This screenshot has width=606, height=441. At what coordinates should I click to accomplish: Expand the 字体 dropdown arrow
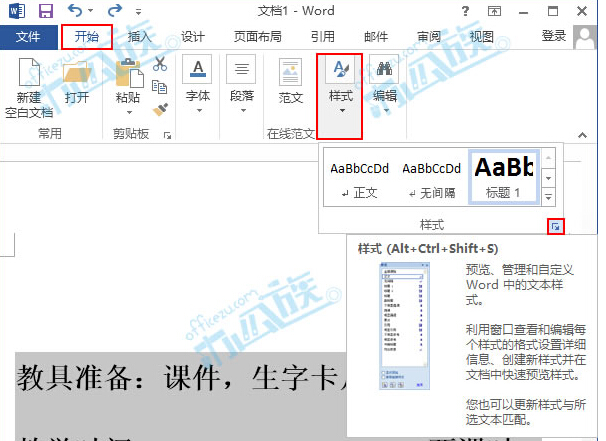(x=199, y=111)
